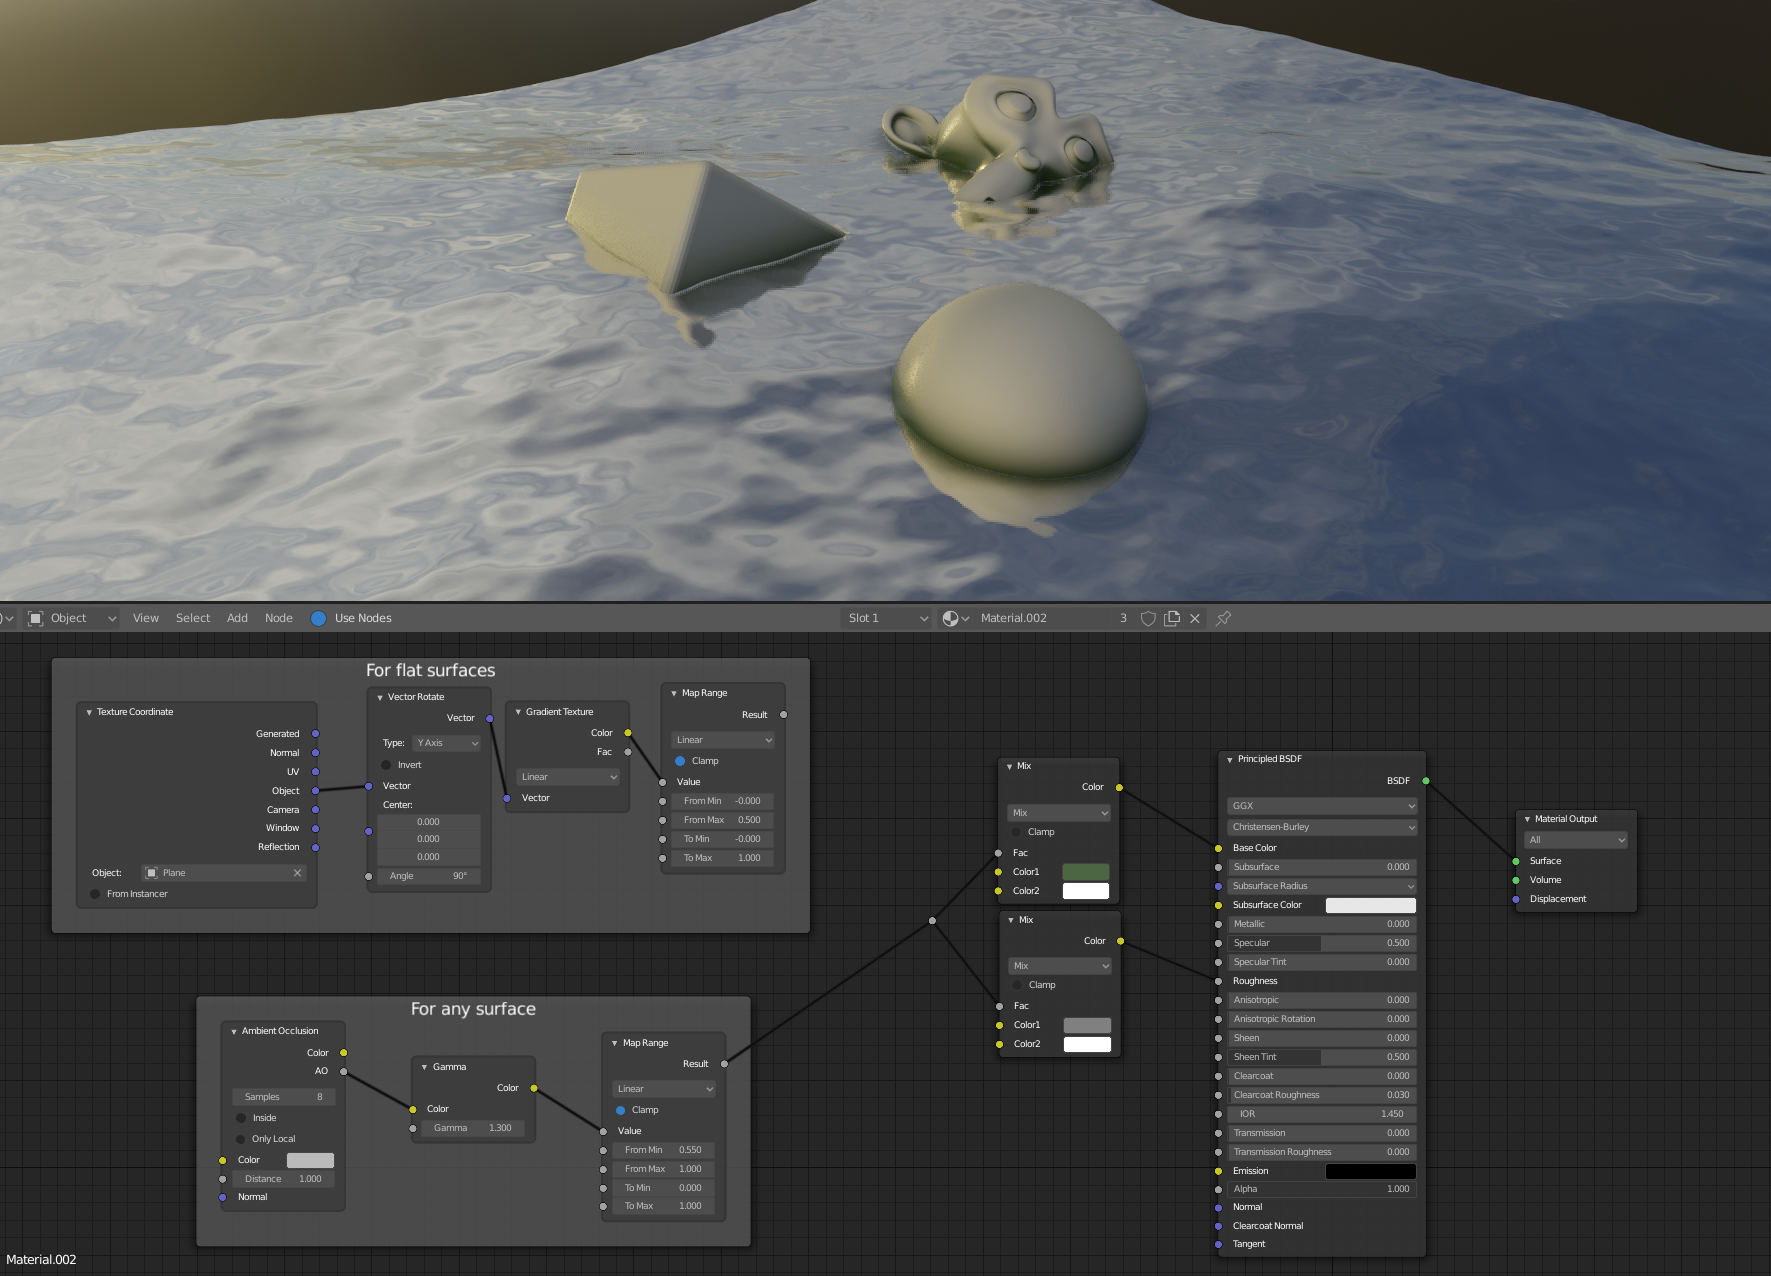Open Gradient Texture Linear dropdown

568,777
